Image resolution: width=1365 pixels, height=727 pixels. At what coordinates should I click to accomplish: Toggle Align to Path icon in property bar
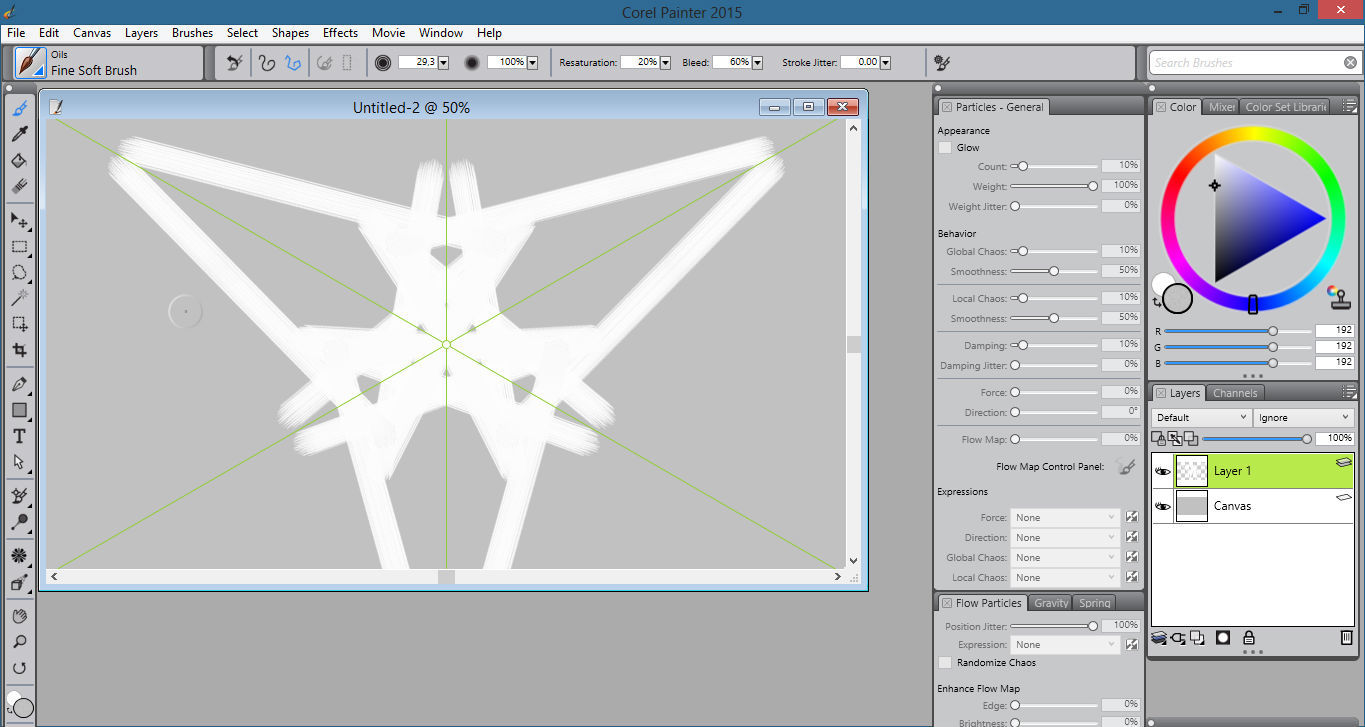(324, 62)
